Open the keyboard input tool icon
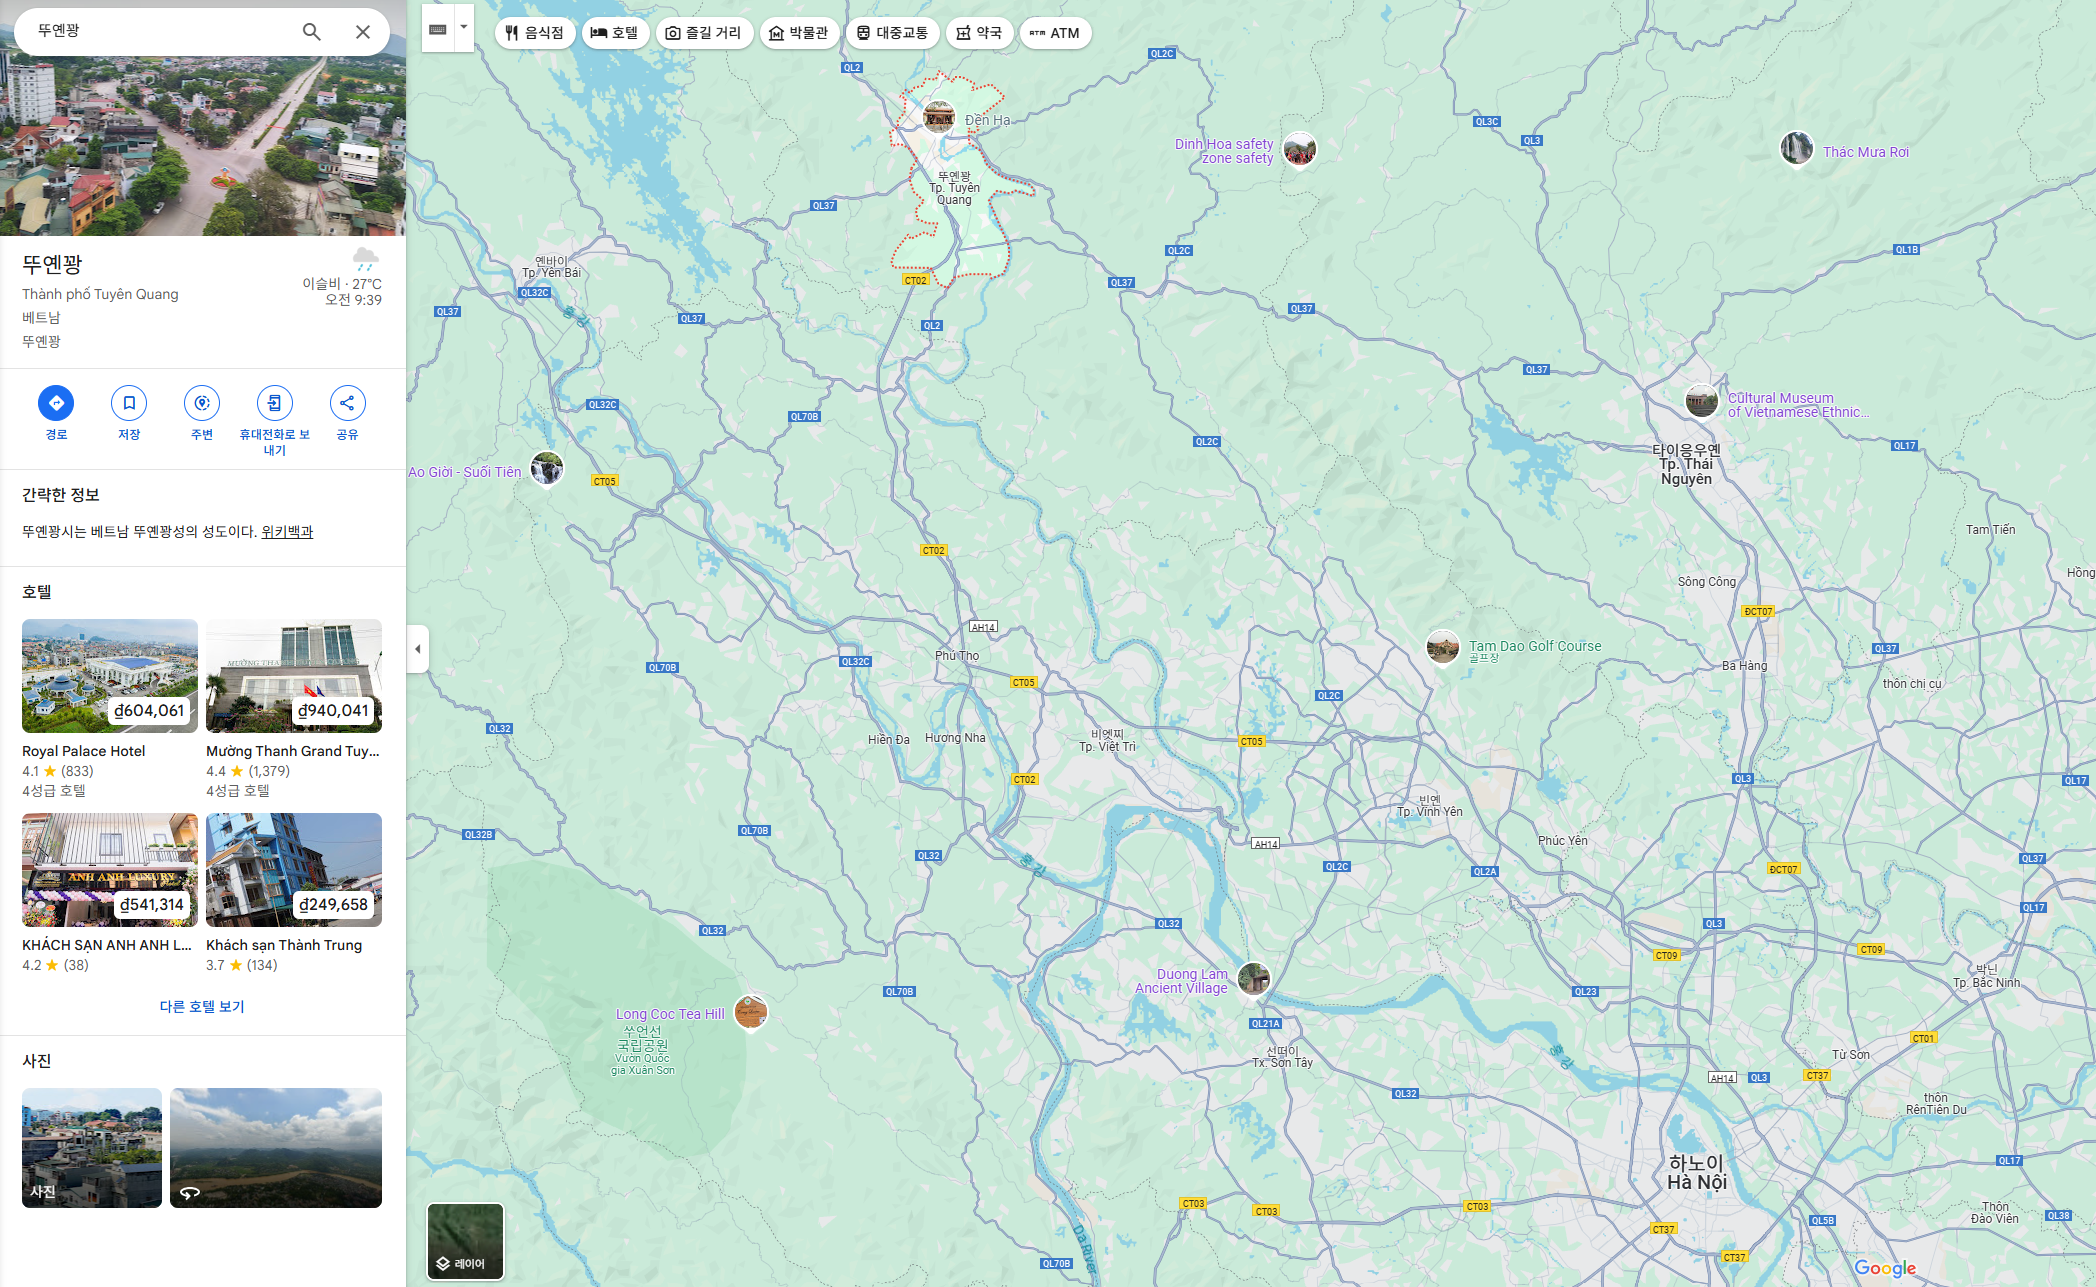 (438, 30)
